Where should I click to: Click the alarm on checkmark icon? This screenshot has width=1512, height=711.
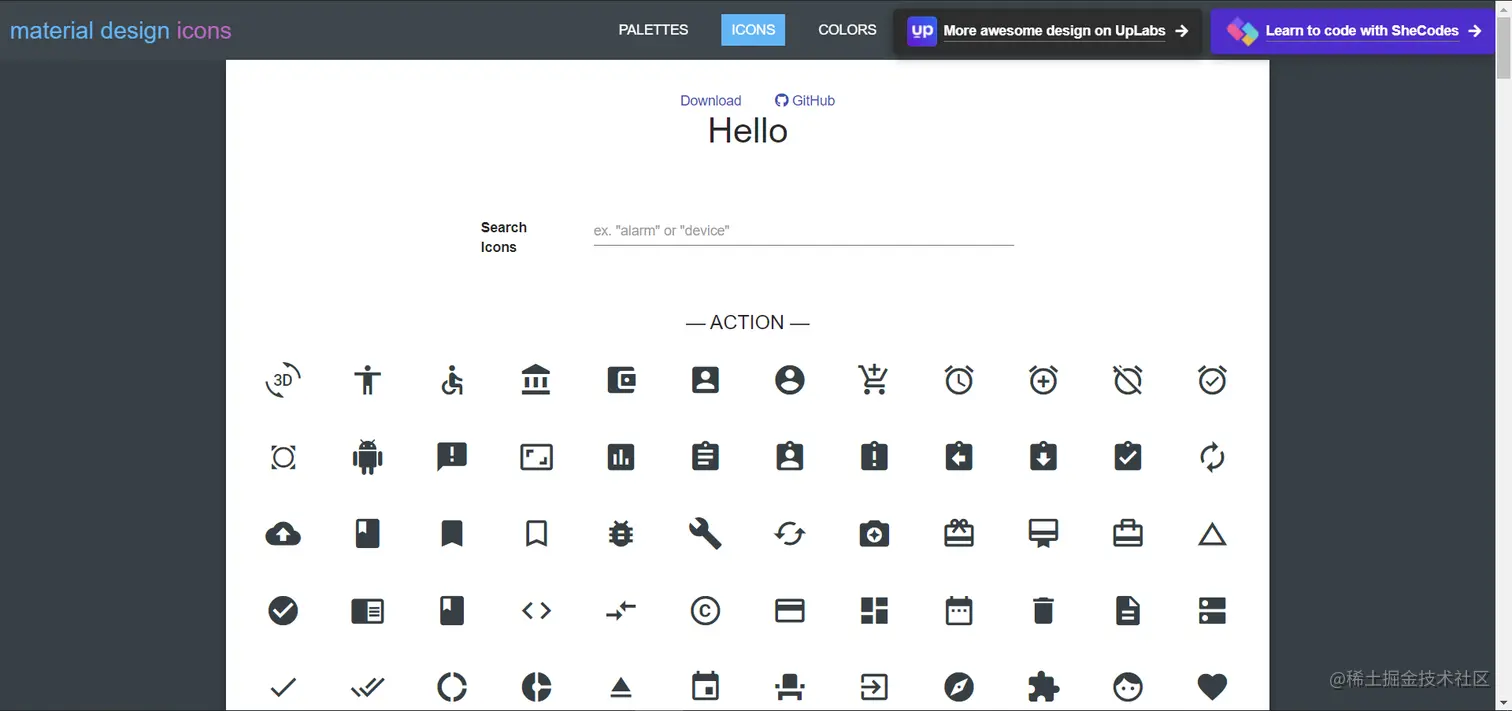pos(1212,380)
